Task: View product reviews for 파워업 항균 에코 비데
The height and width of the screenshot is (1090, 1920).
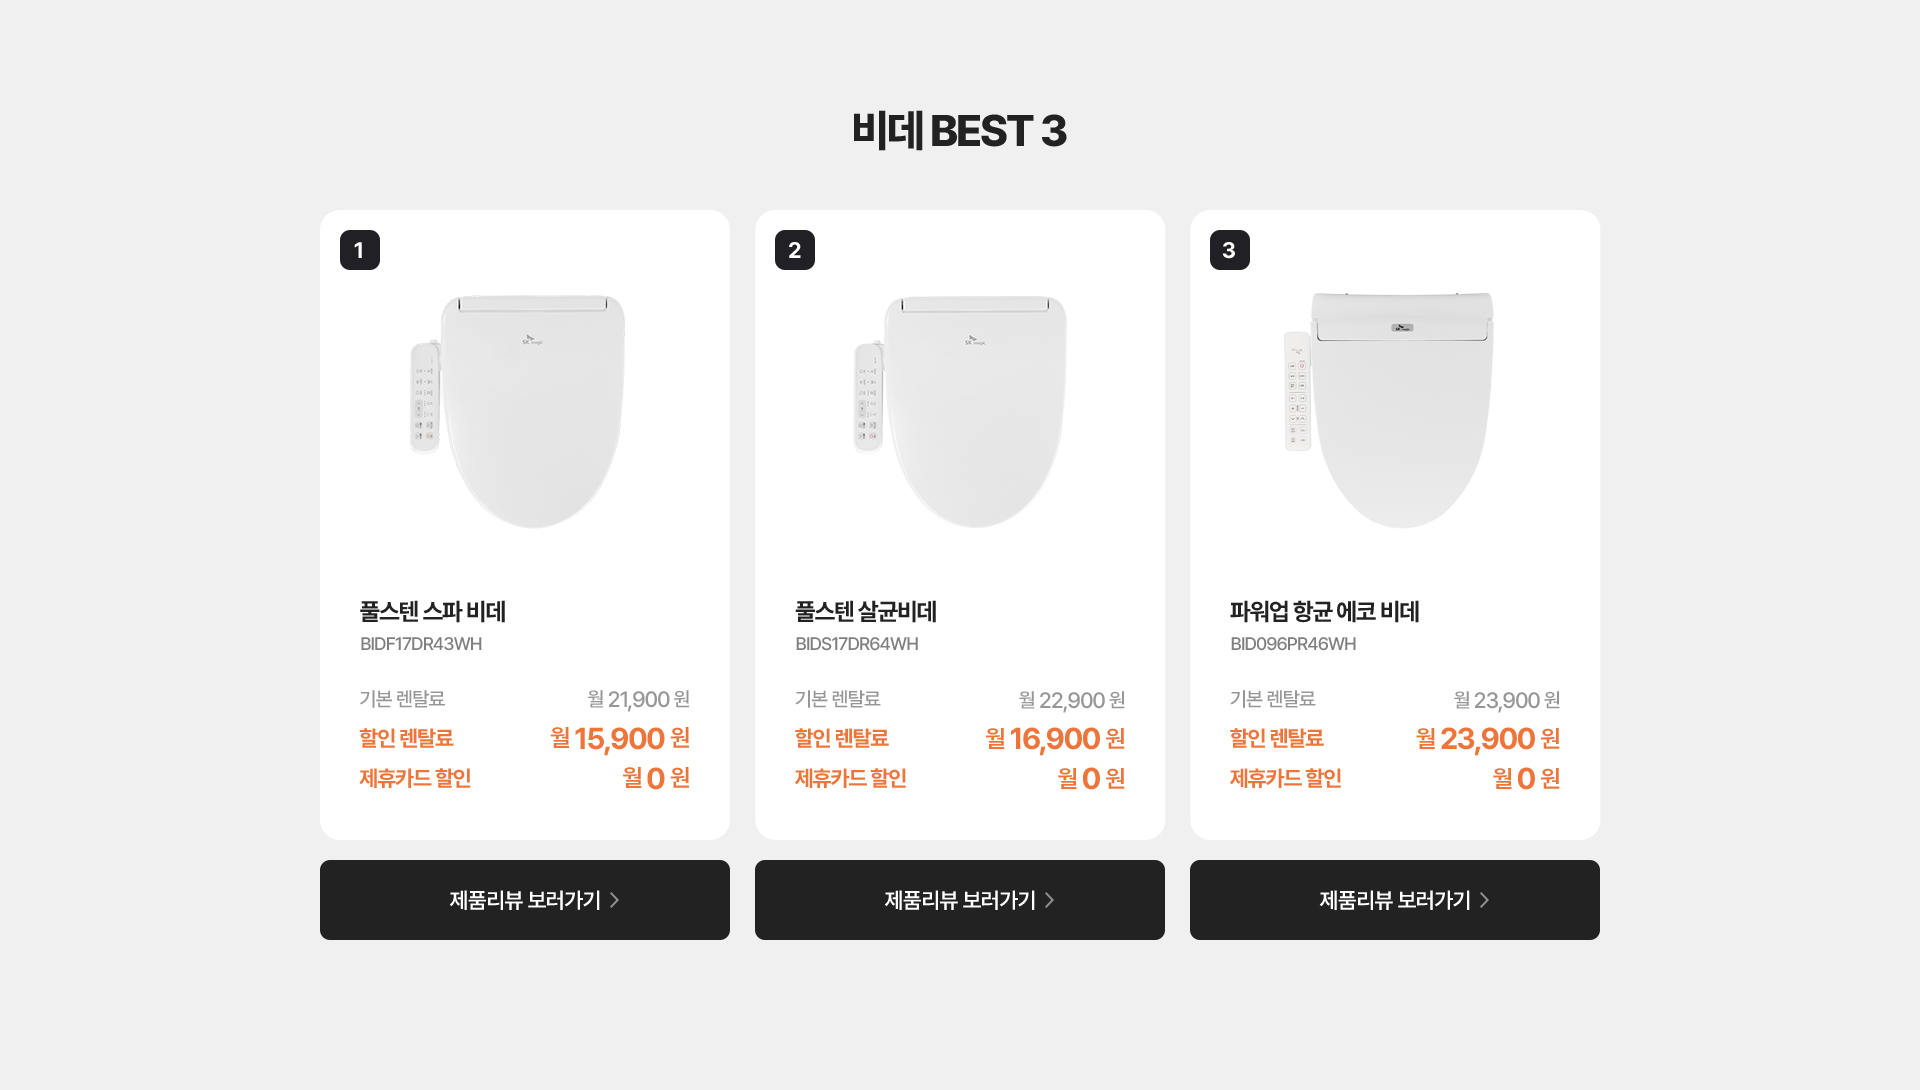Action: [x=1395, y=900]
